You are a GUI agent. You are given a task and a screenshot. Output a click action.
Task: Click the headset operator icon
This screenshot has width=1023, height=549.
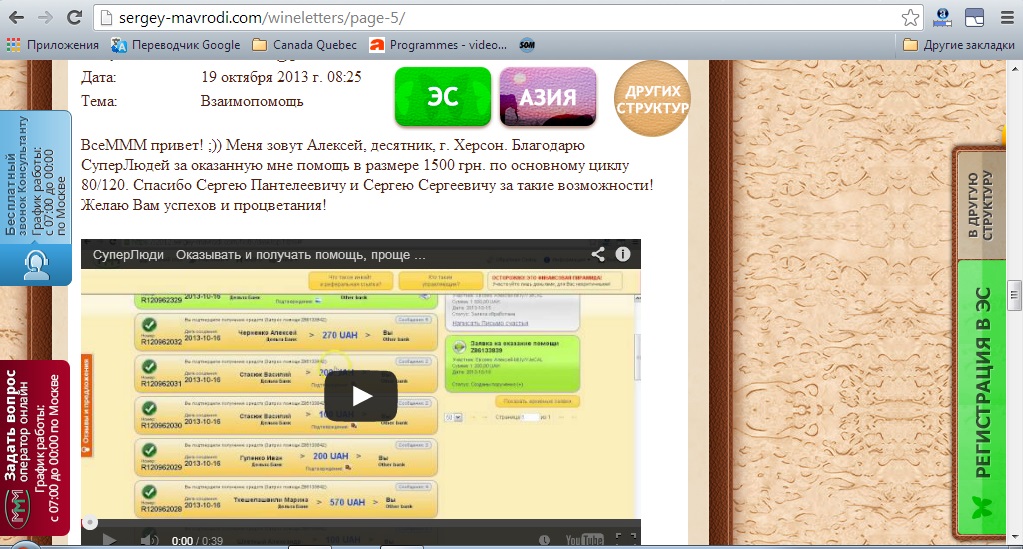36,266
